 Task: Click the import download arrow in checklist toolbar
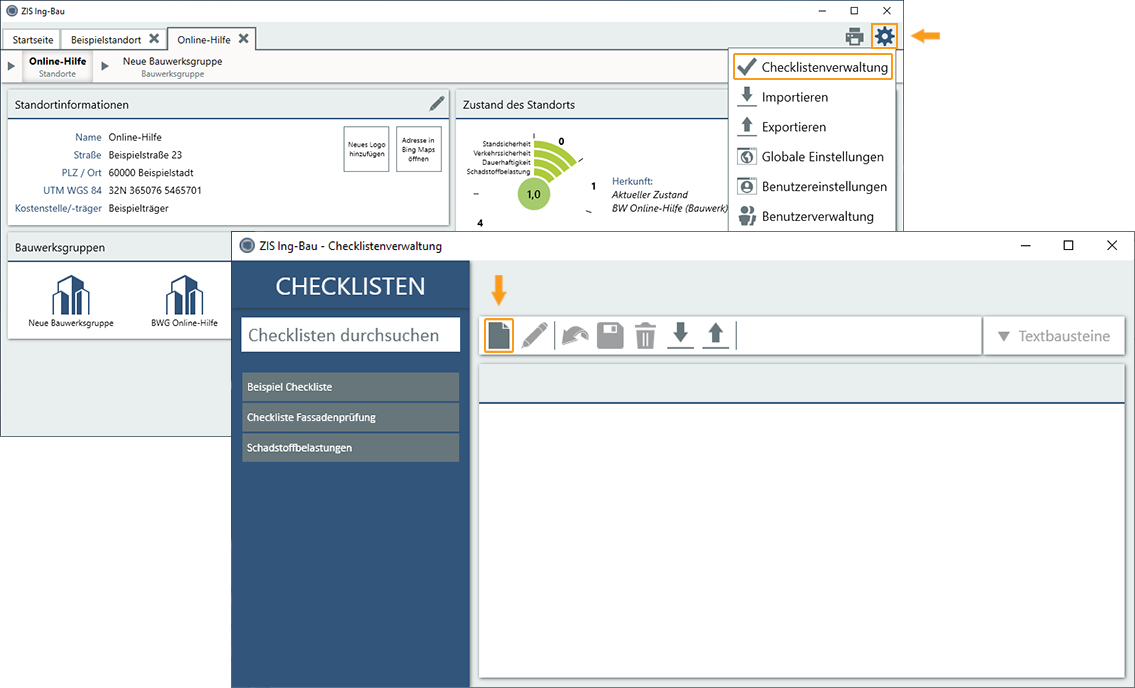click(x=680, y=335)
